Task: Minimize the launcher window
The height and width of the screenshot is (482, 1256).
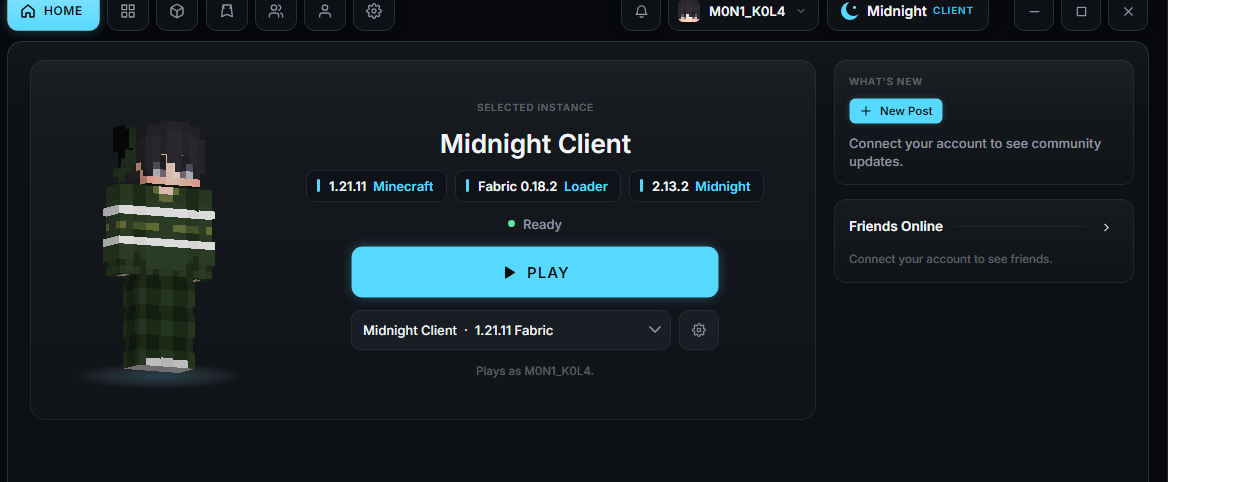Action: (1034, 11)
